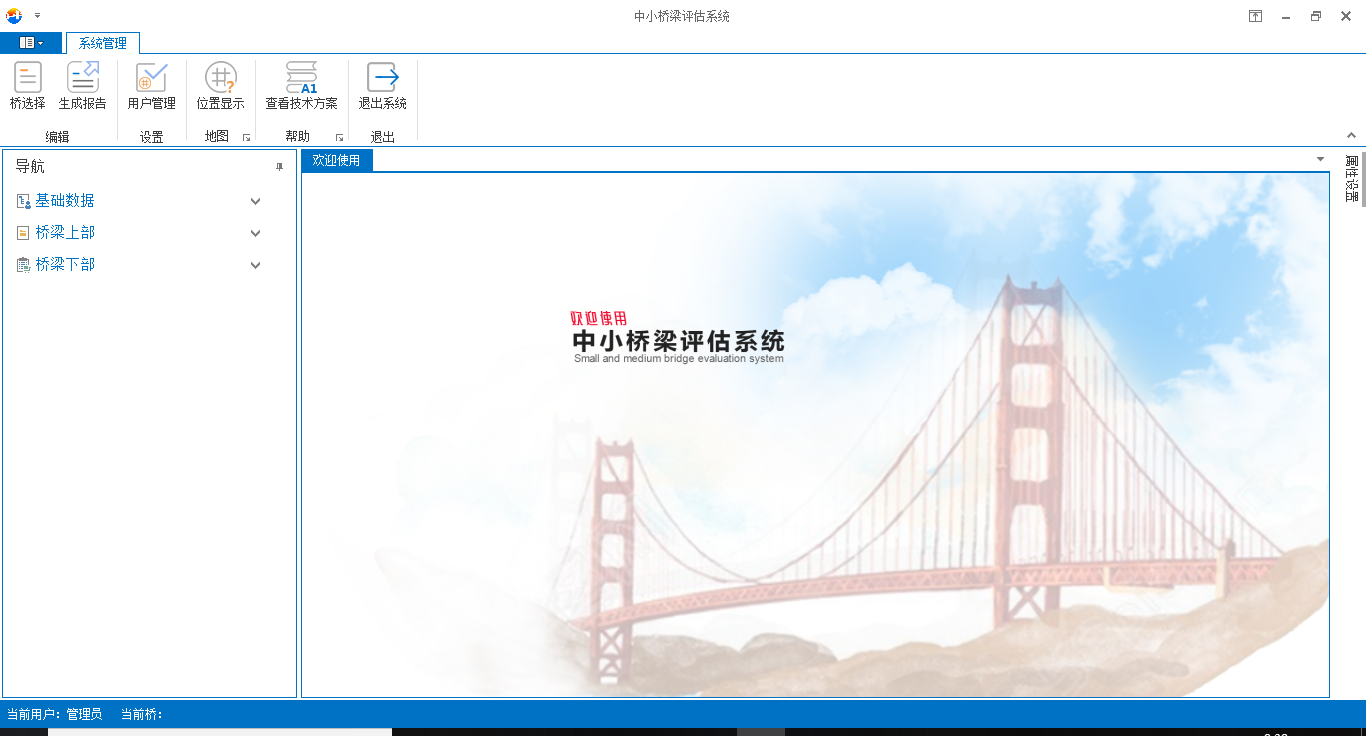Open the 属性设置 side panel tab
This screenshot has width=1366, height=736.
[x=1352, y=179]
